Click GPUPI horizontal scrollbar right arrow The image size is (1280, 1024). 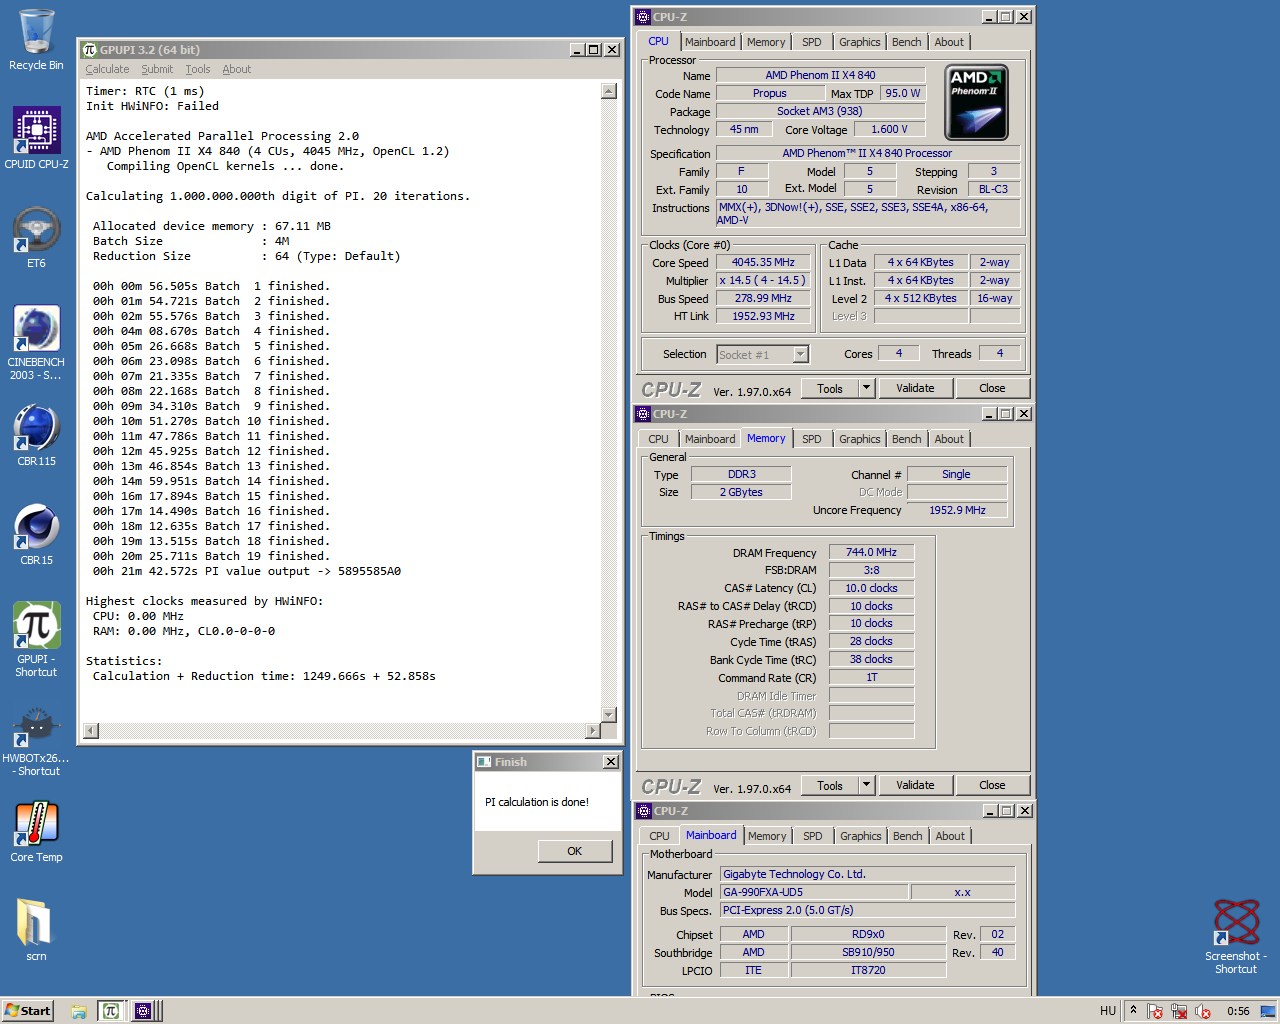[592, 731]
